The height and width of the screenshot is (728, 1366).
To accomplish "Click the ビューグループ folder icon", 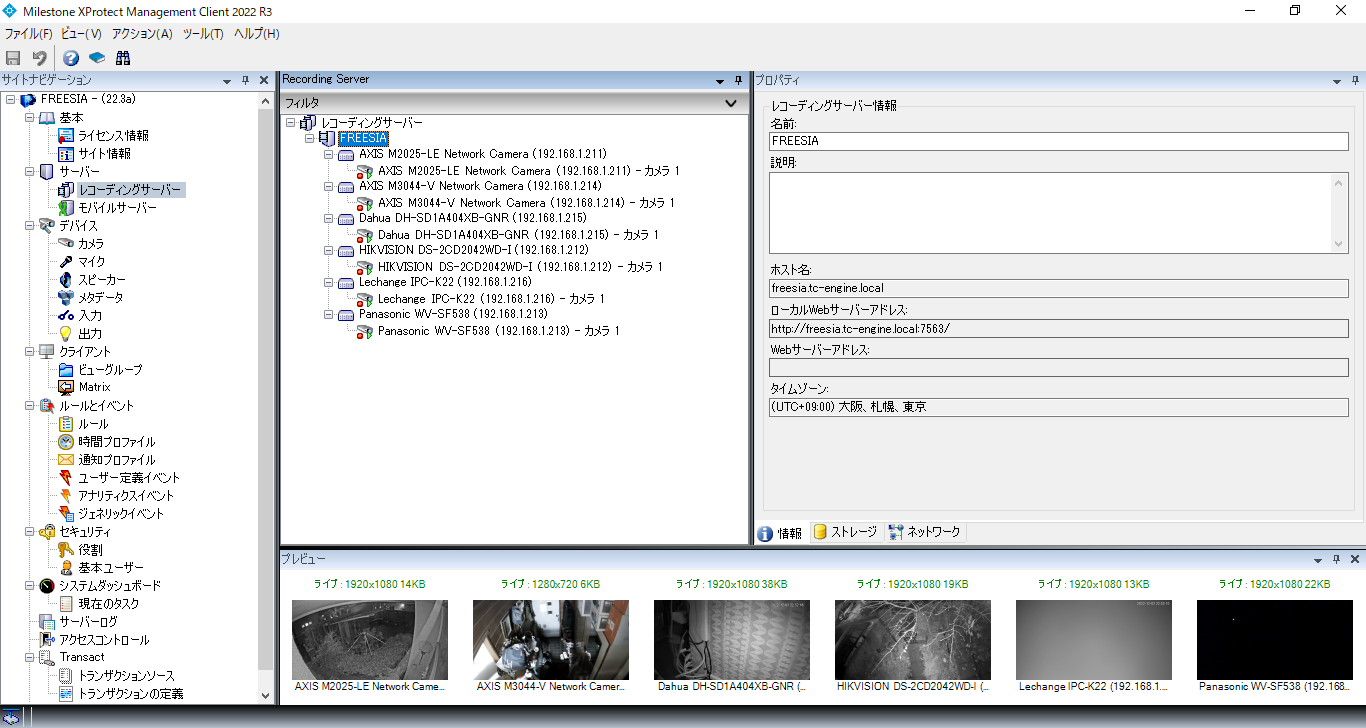I will point(66,370).
